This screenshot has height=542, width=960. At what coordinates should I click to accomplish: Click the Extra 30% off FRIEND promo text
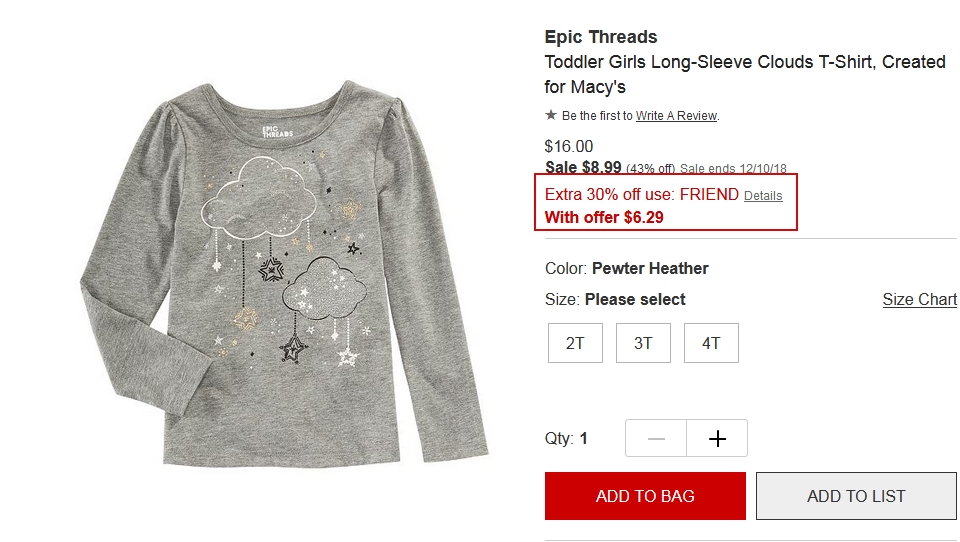pyautogui.click(x=642, y=195)
